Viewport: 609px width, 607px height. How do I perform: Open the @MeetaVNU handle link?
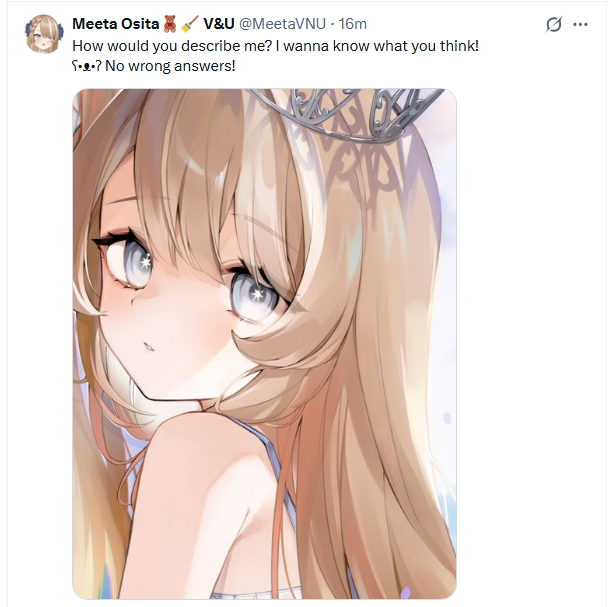point(282,24)
